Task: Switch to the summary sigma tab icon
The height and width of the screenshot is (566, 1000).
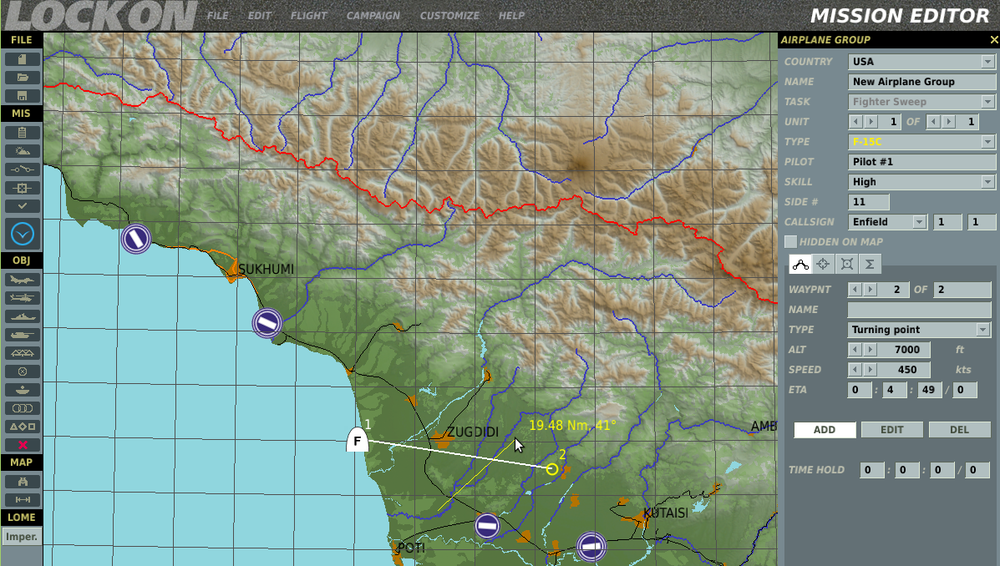Action: 869,264
